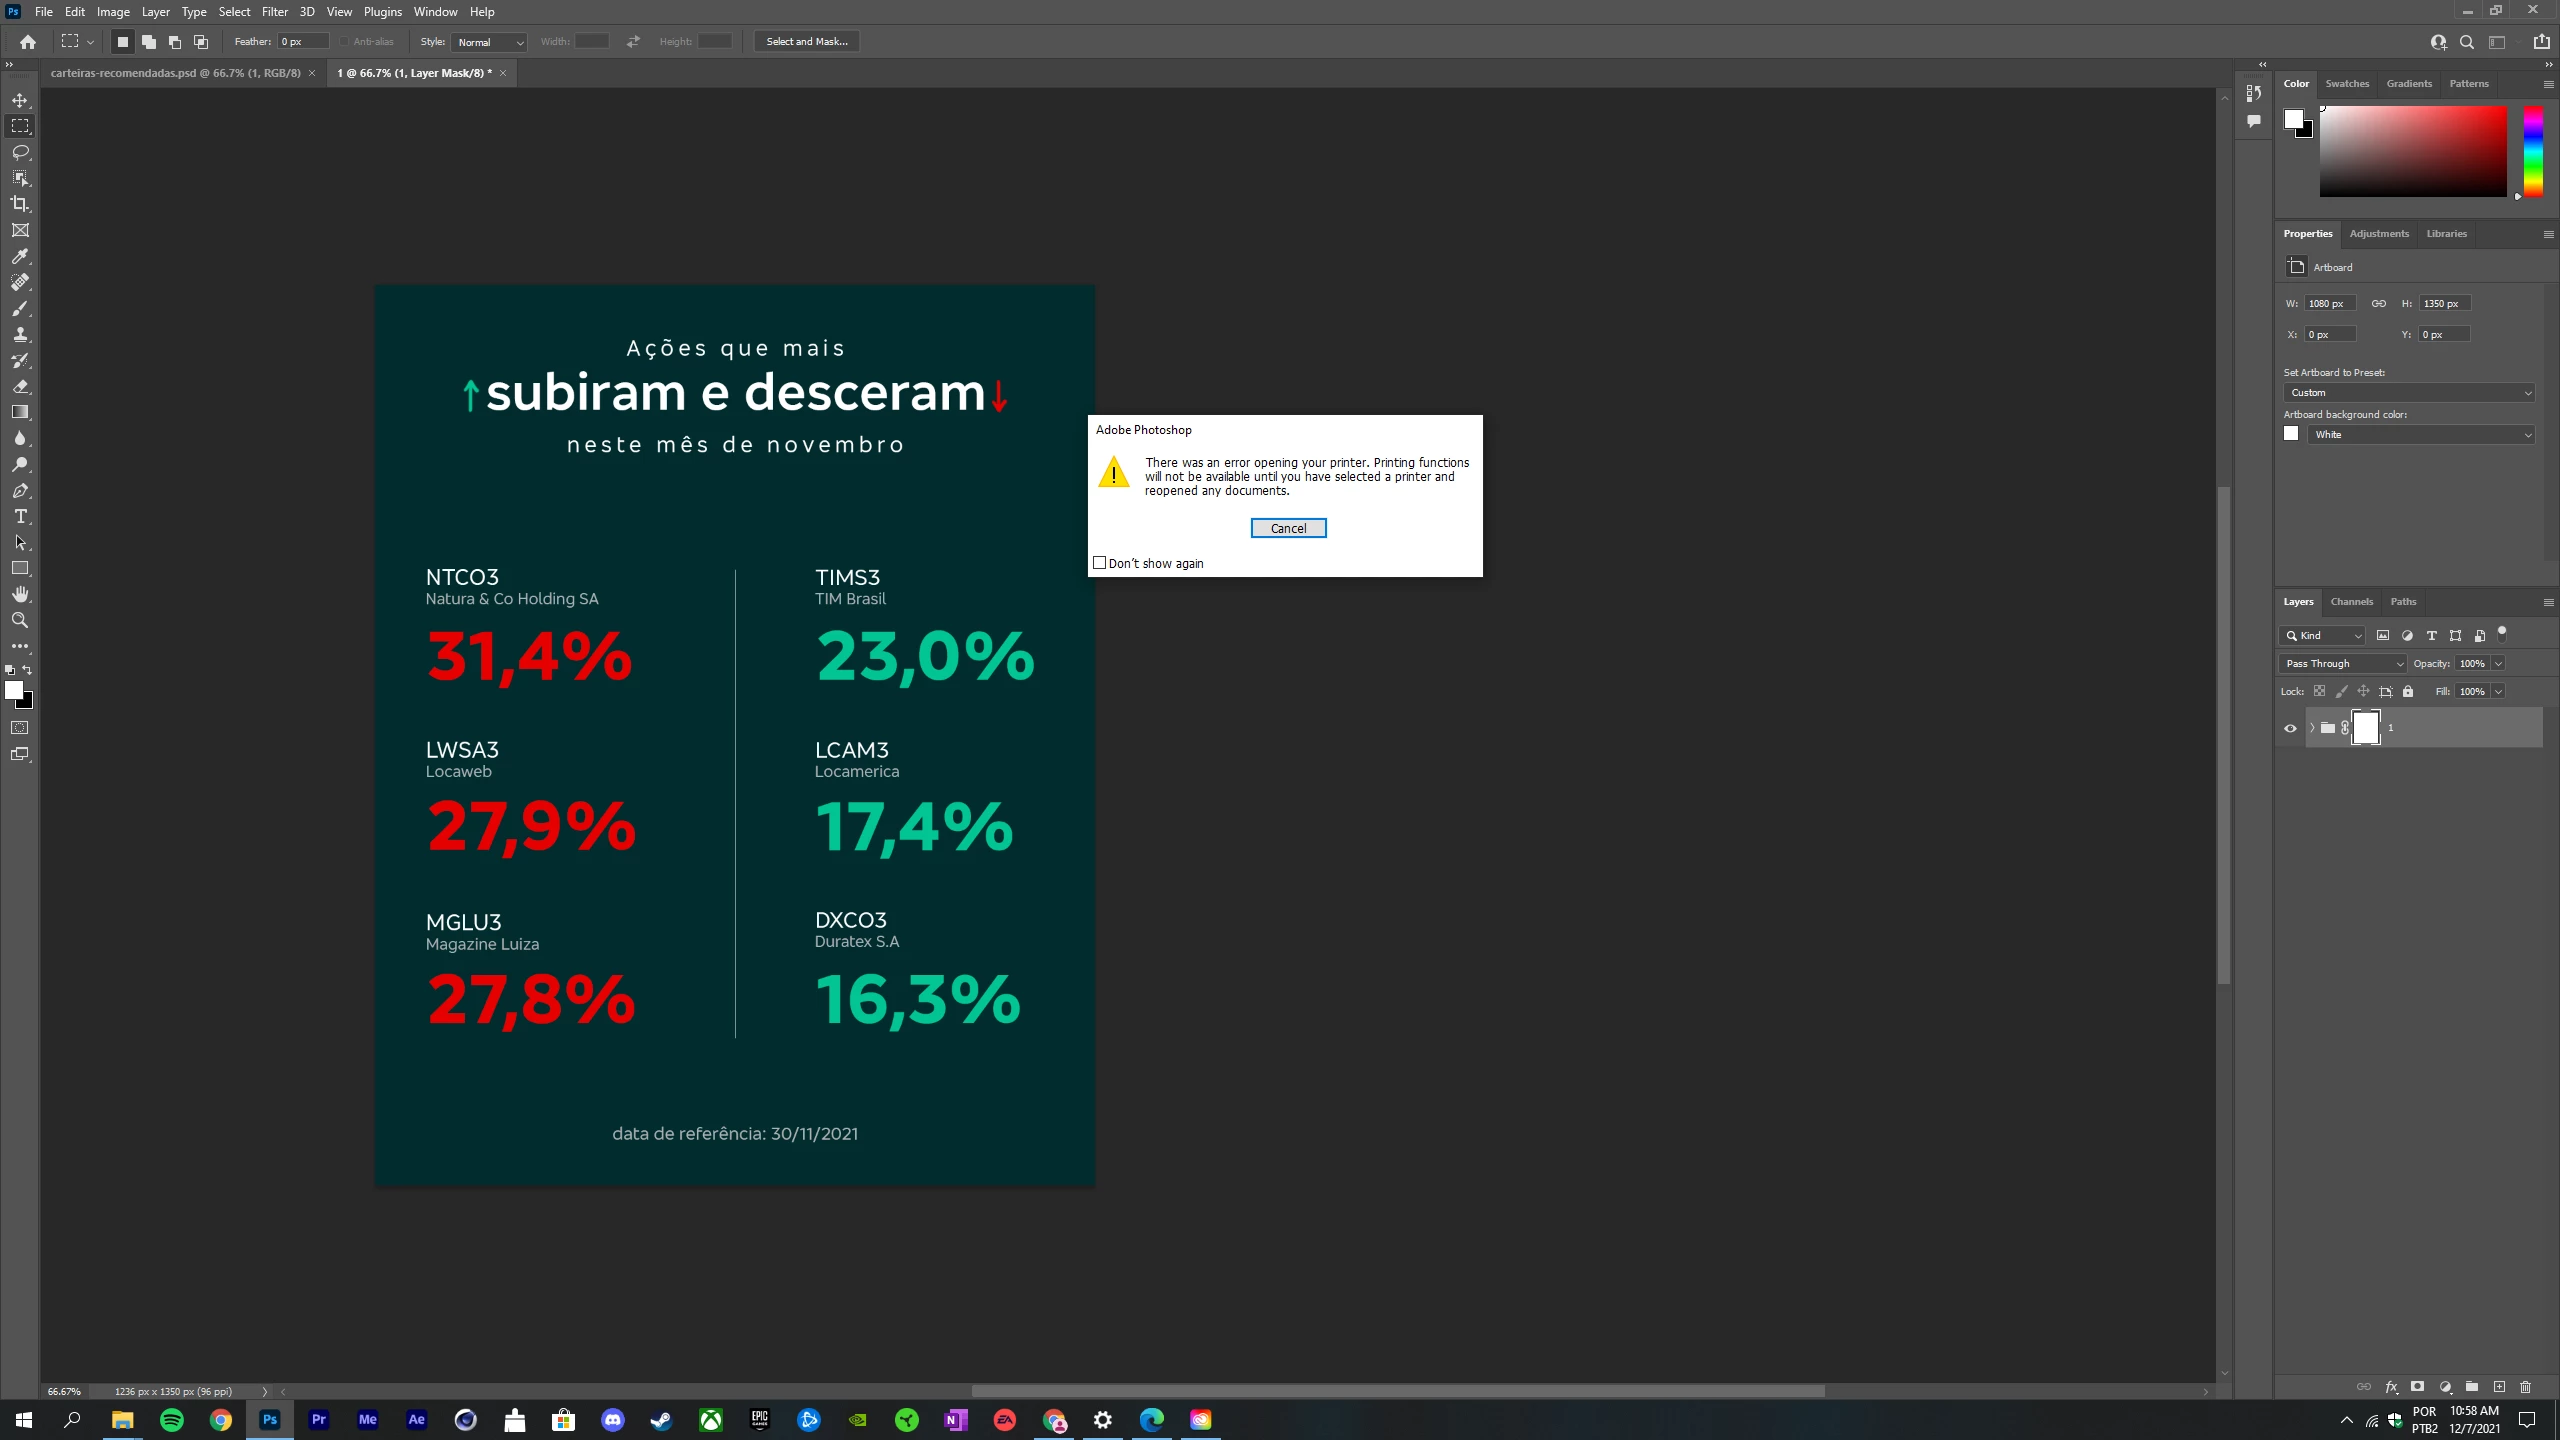The image size is (2560, 1440).
Task: Select the Lasso tool
Action: [20, 152]
